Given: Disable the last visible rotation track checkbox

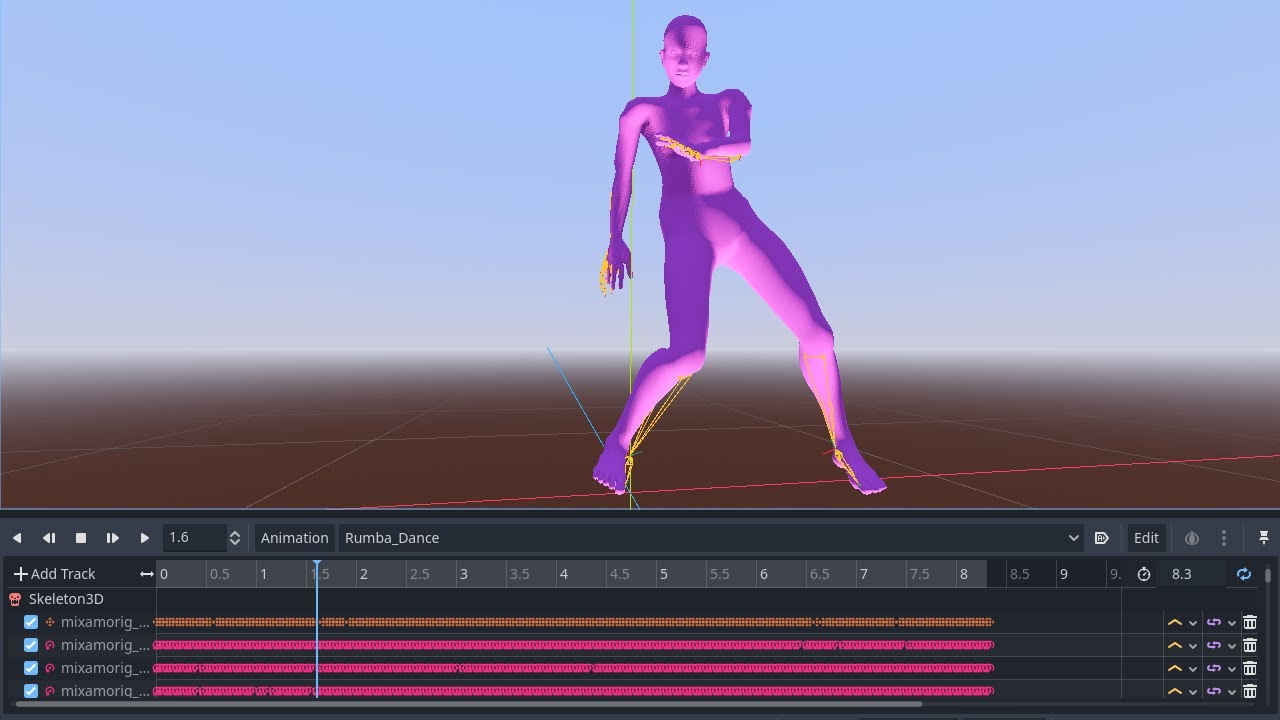Looking at the screenshot, I should point(31,691).
